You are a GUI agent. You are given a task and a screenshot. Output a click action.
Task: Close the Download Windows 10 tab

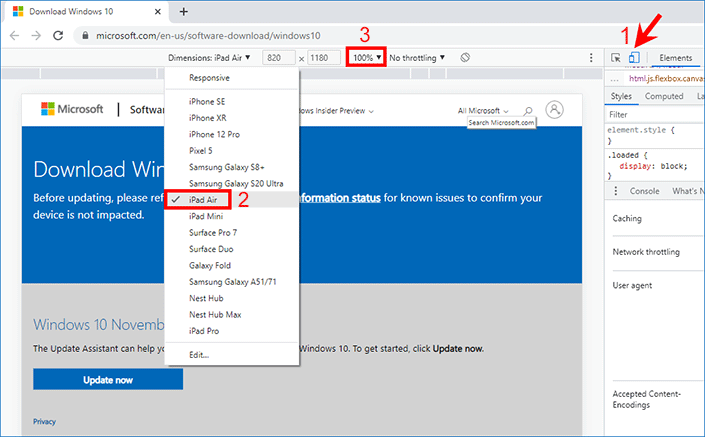[x=157, y=12]
